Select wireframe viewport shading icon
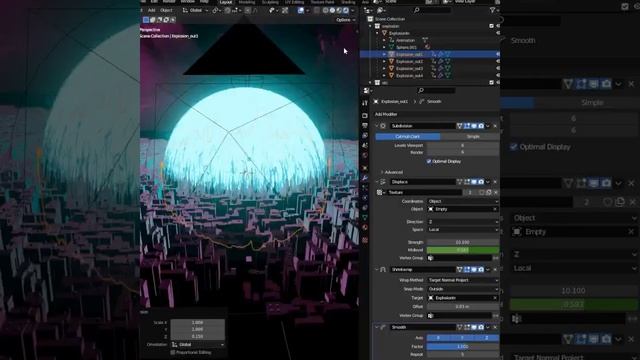 tap(325, 10)
